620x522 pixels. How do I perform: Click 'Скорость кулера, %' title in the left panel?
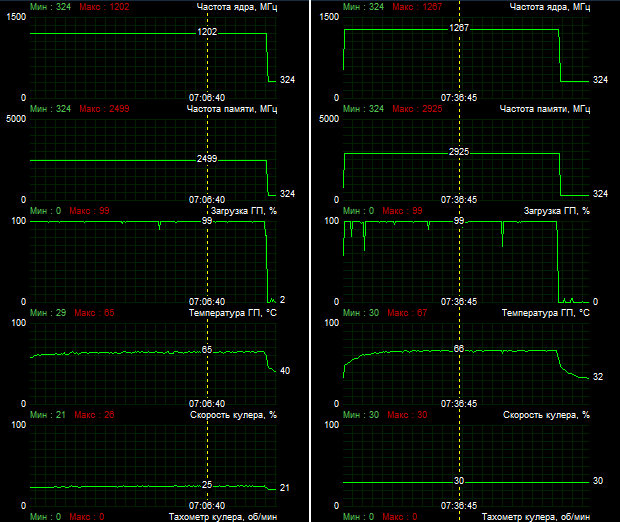coord(233,415)
